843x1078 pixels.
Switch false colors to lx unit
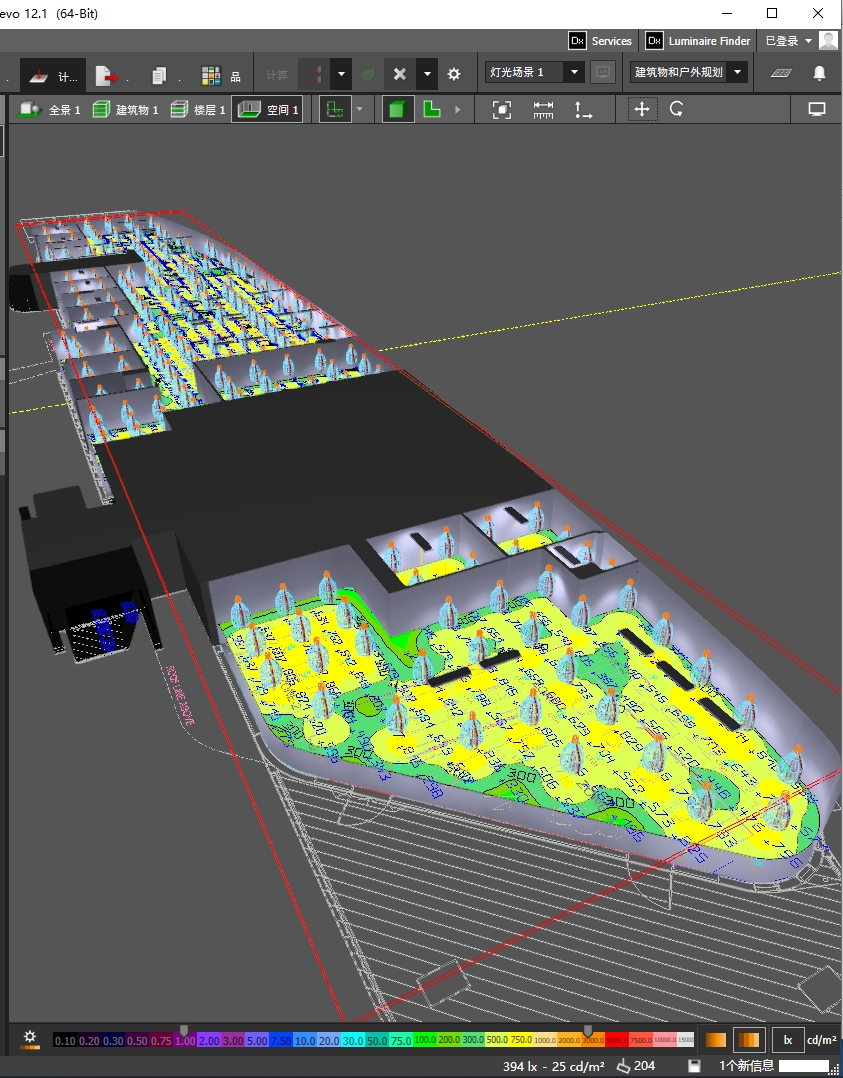point(788,1040)
